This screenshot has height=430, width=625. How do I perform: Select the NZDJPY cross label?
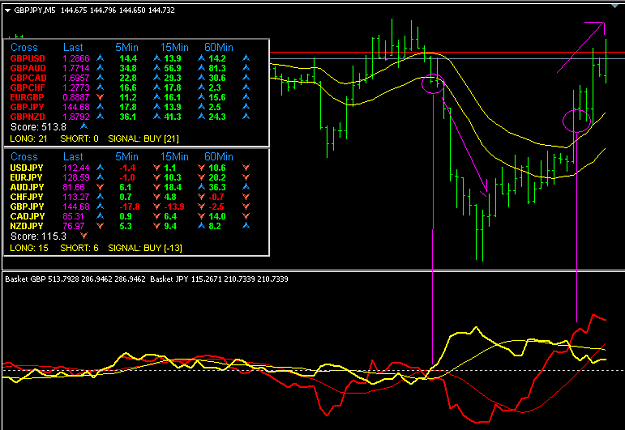(x=27, y=226)
